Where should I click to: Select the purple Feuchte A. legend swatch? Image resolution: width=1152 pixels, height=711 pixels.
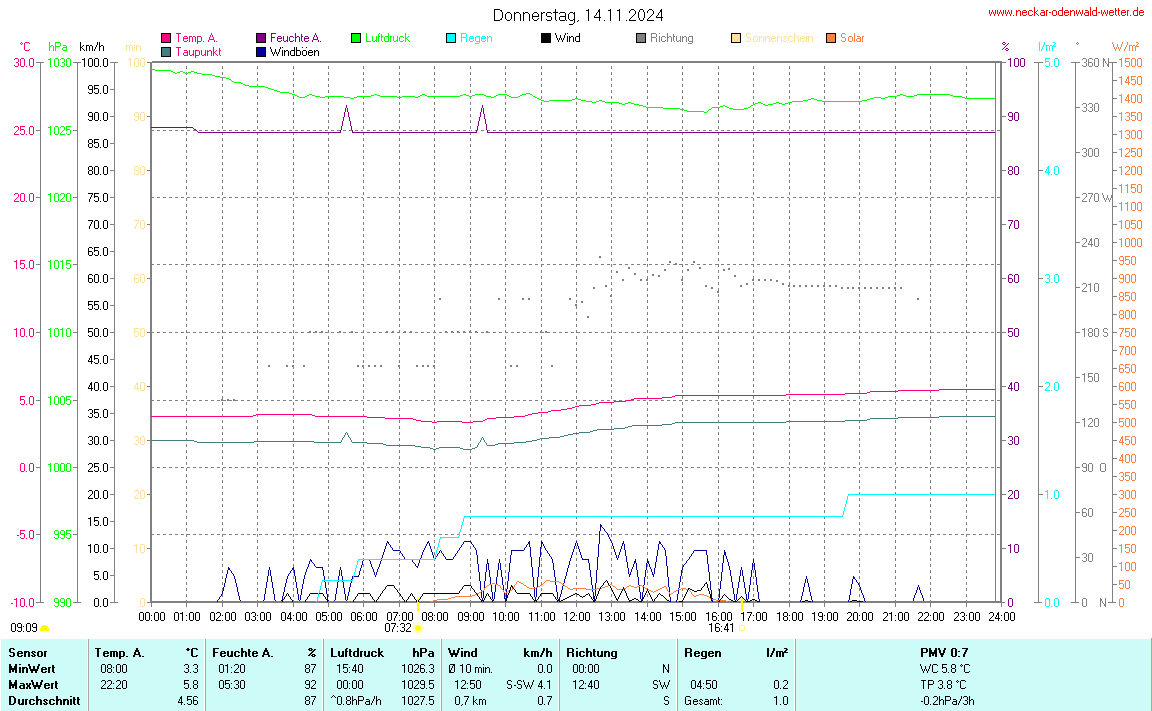261,38
